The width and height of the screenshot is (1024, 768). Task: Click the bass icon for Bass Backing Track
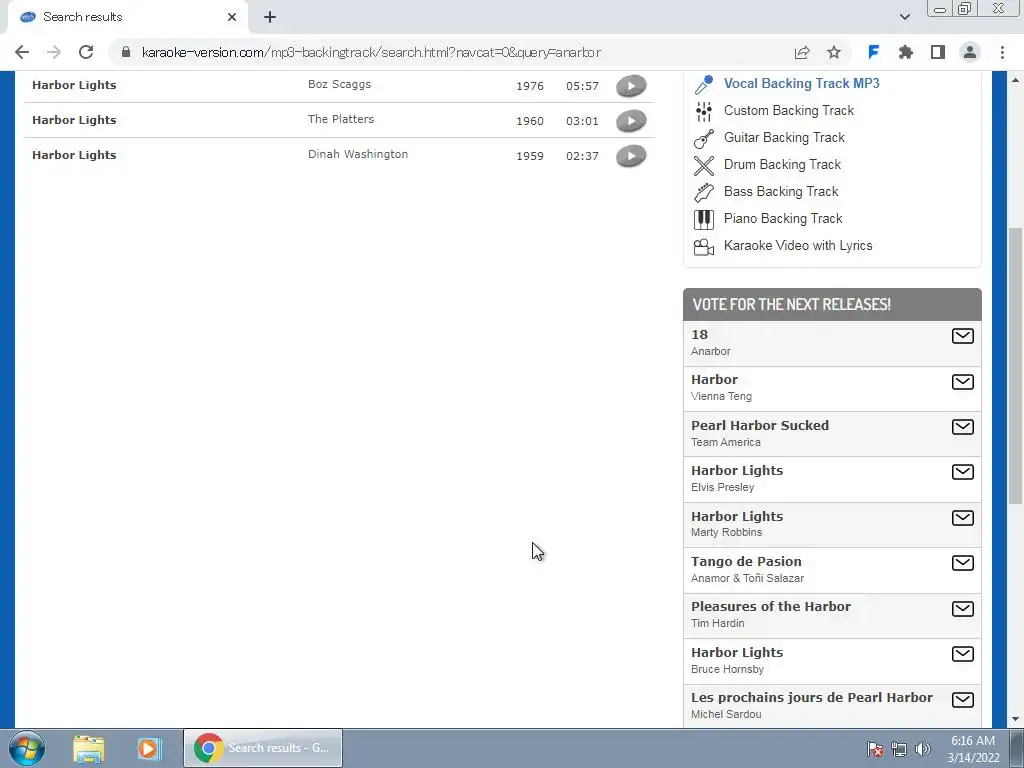[x=703, y=192]
